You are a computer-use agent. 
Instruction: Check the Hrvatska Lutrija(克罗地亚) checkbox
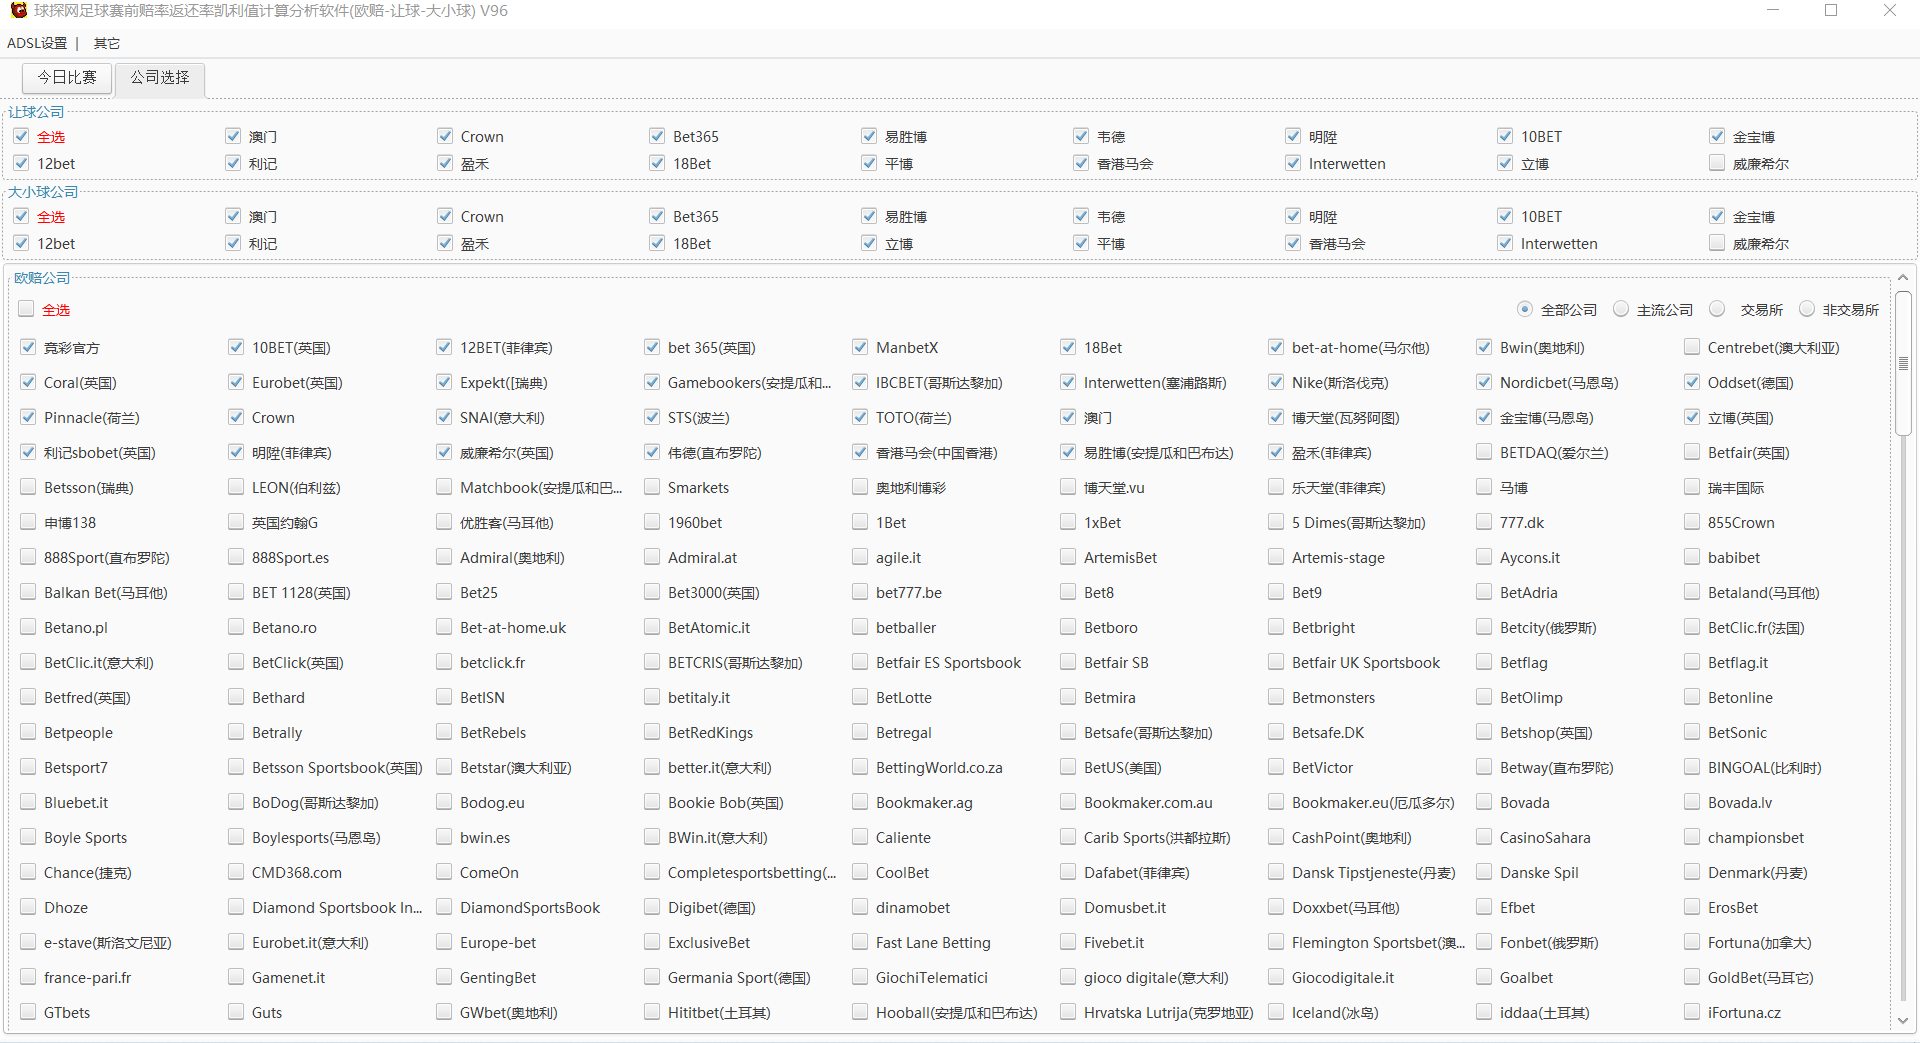coord(1068,1012)
